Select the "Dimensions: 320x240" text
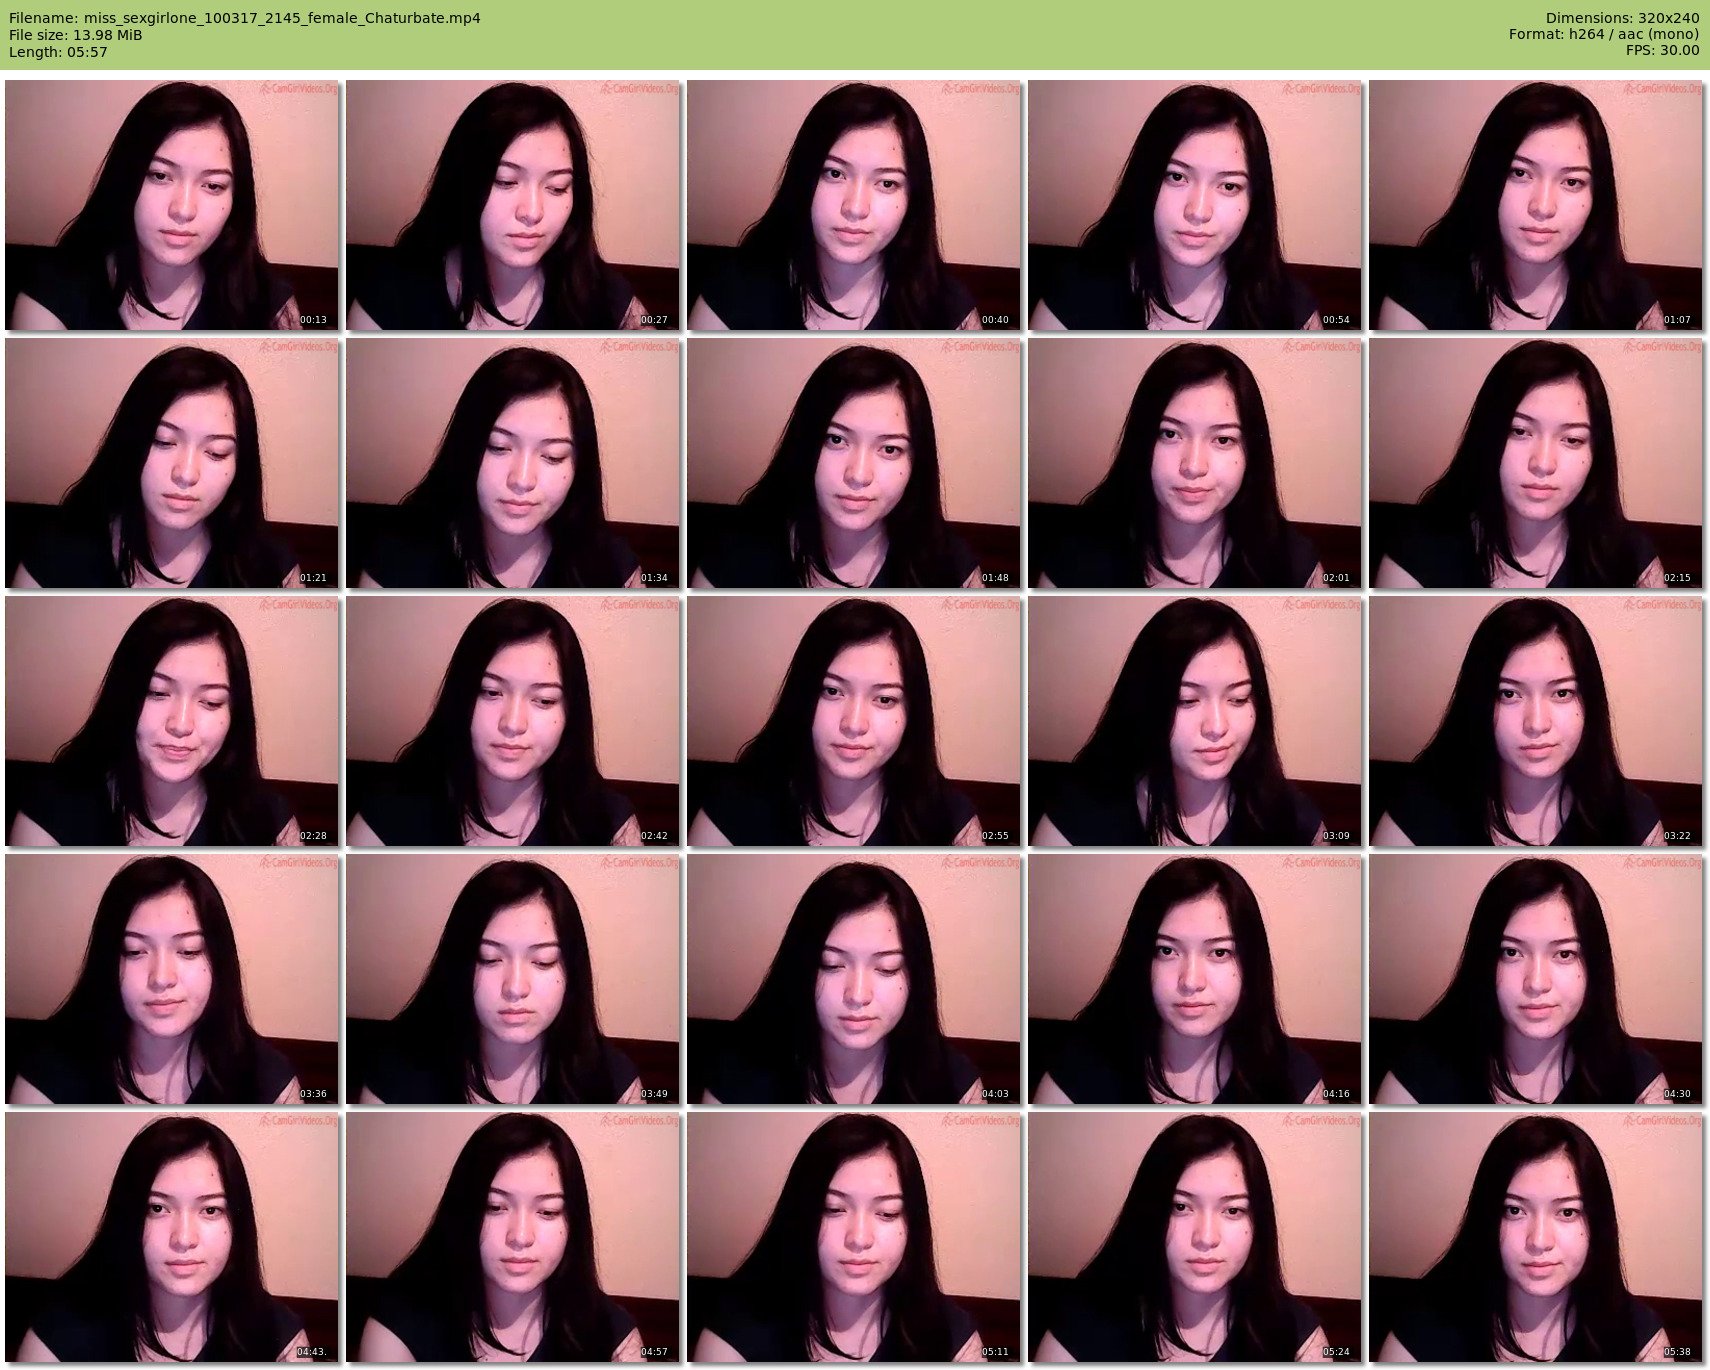Image resolution: width=1710 pixels, height=1370 pixels. [1622, 18]
